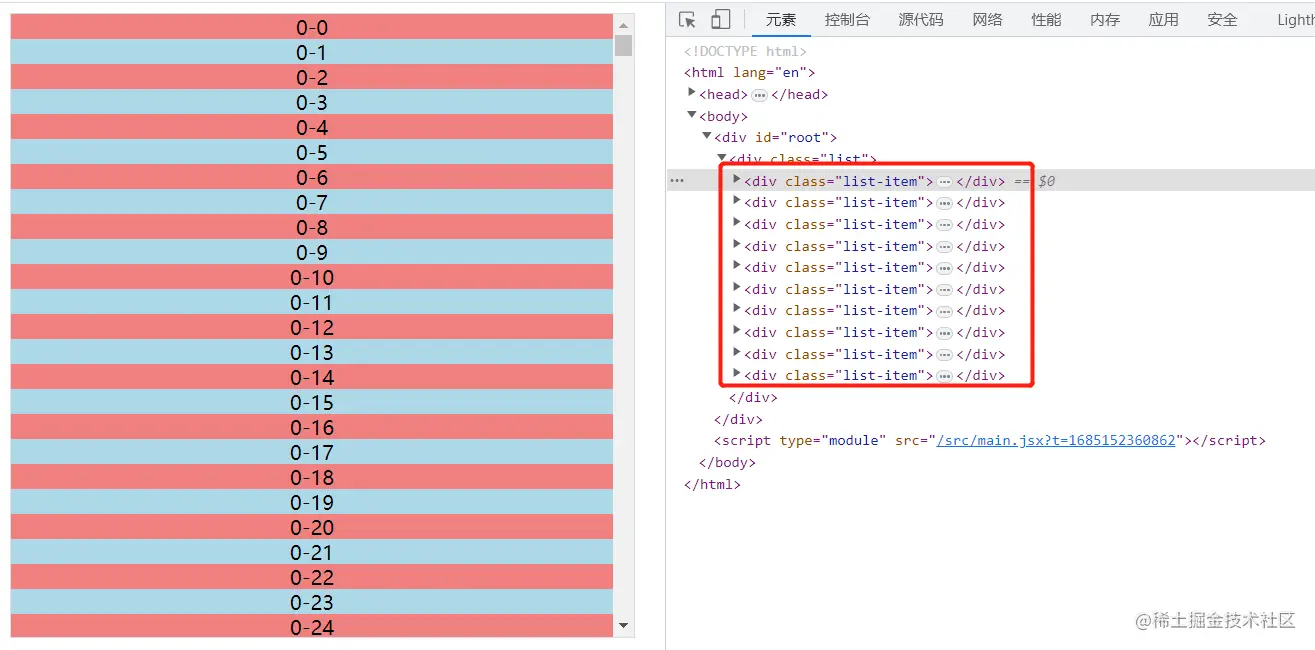The width and height of the screenshot is (1315, 650).
Task: Click list row 0-16
Action: tap(312, 427)
